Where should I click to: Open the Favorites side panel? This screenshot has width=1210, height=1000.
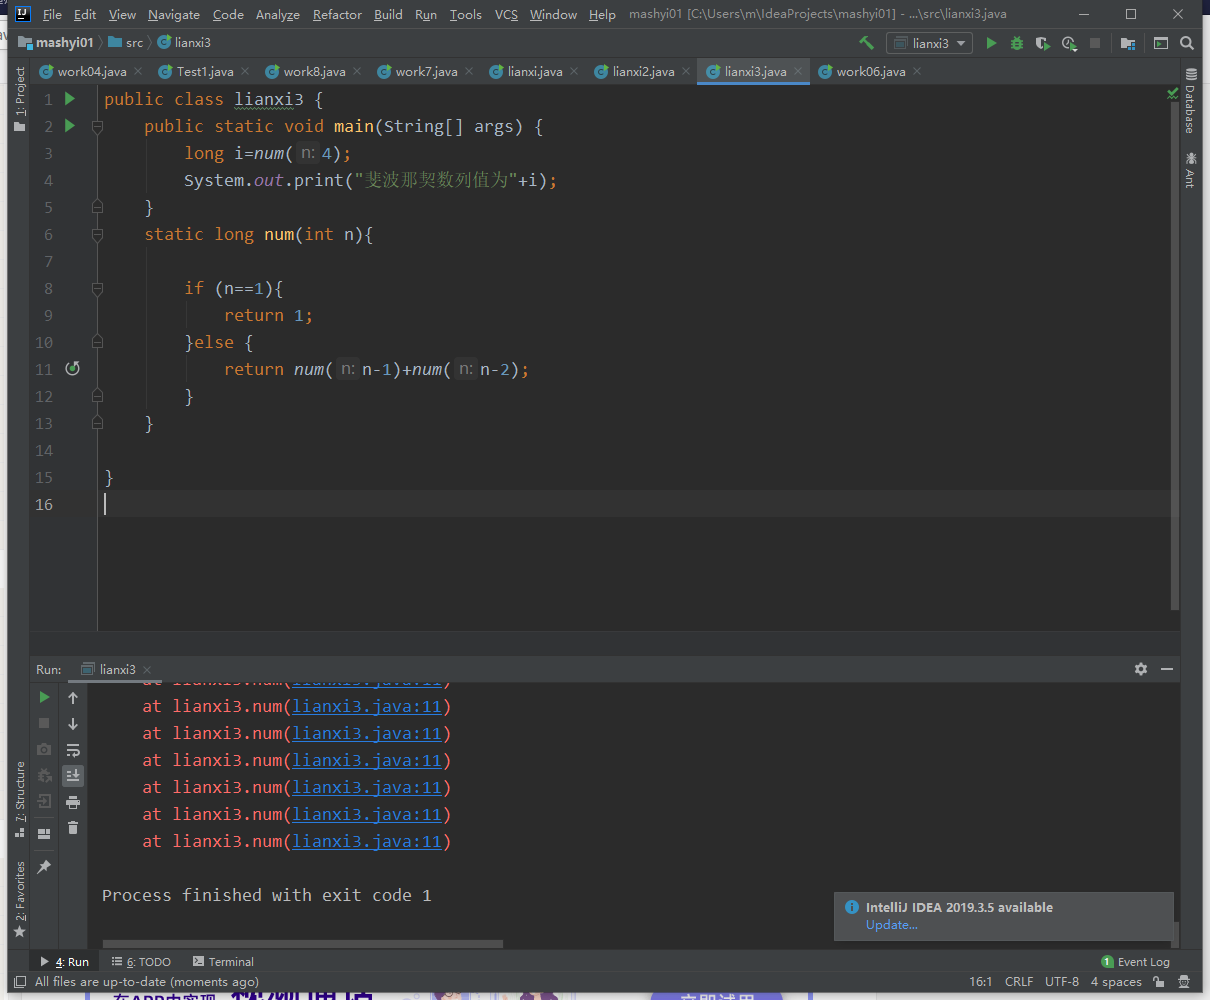click(x=20, y=899)
